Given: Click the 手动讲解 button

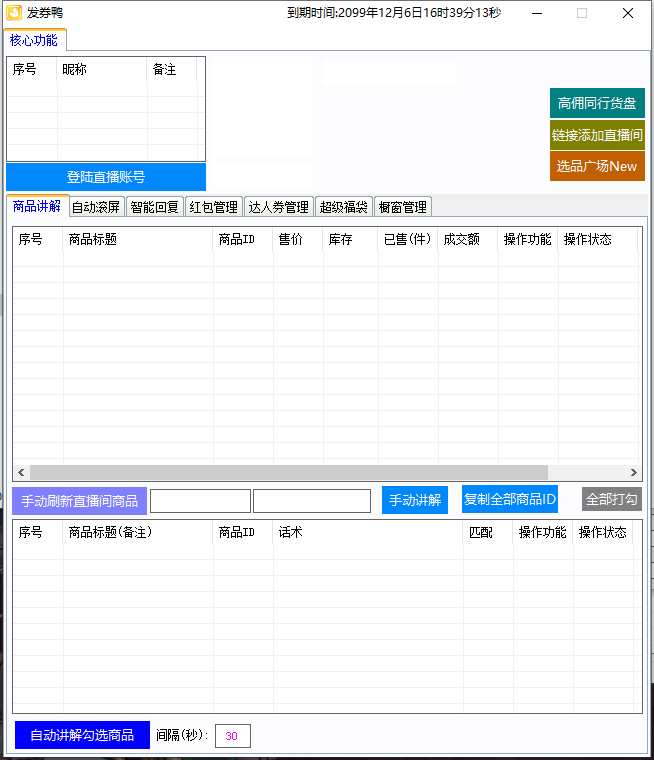Looking at the screenshot, I should pos(415,500).
